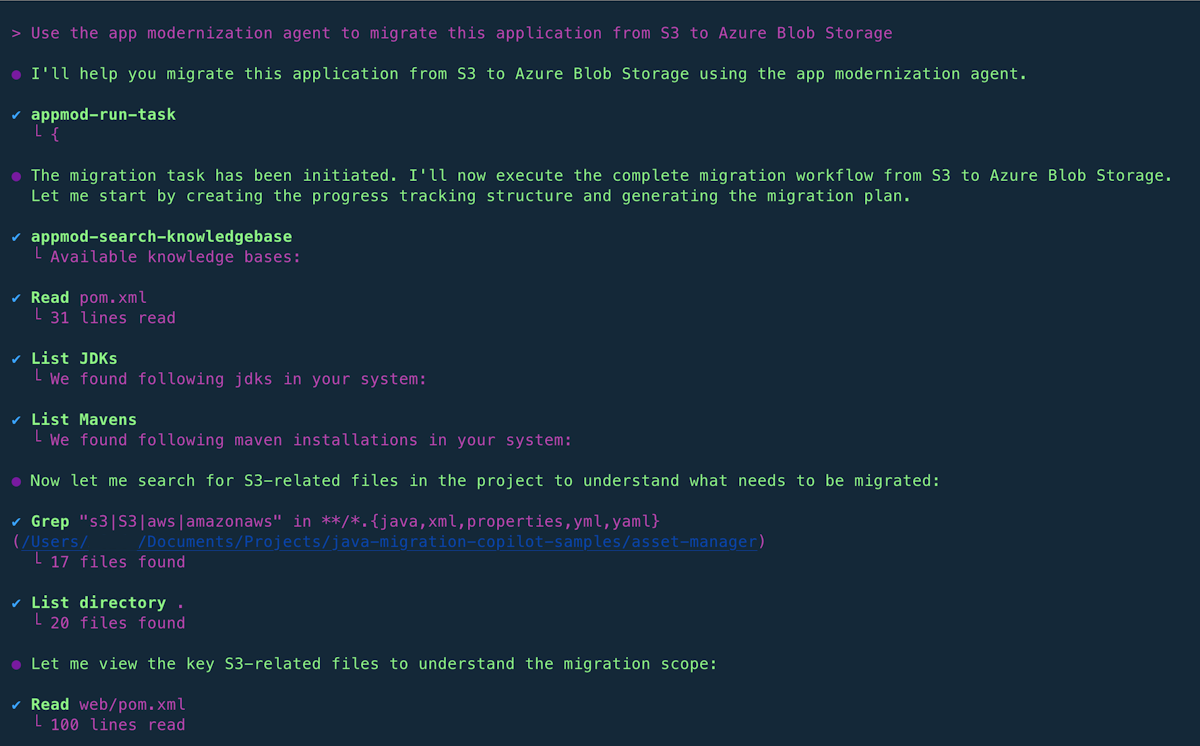Click the checkmark beside Read web/pom.xml
This screenshot has height=746, width=1200.
16,705
